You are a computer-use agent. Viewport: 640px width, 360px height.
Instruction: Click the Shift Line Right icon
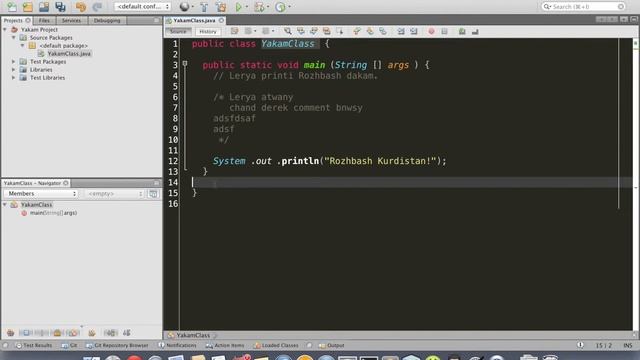pos(414,31)
